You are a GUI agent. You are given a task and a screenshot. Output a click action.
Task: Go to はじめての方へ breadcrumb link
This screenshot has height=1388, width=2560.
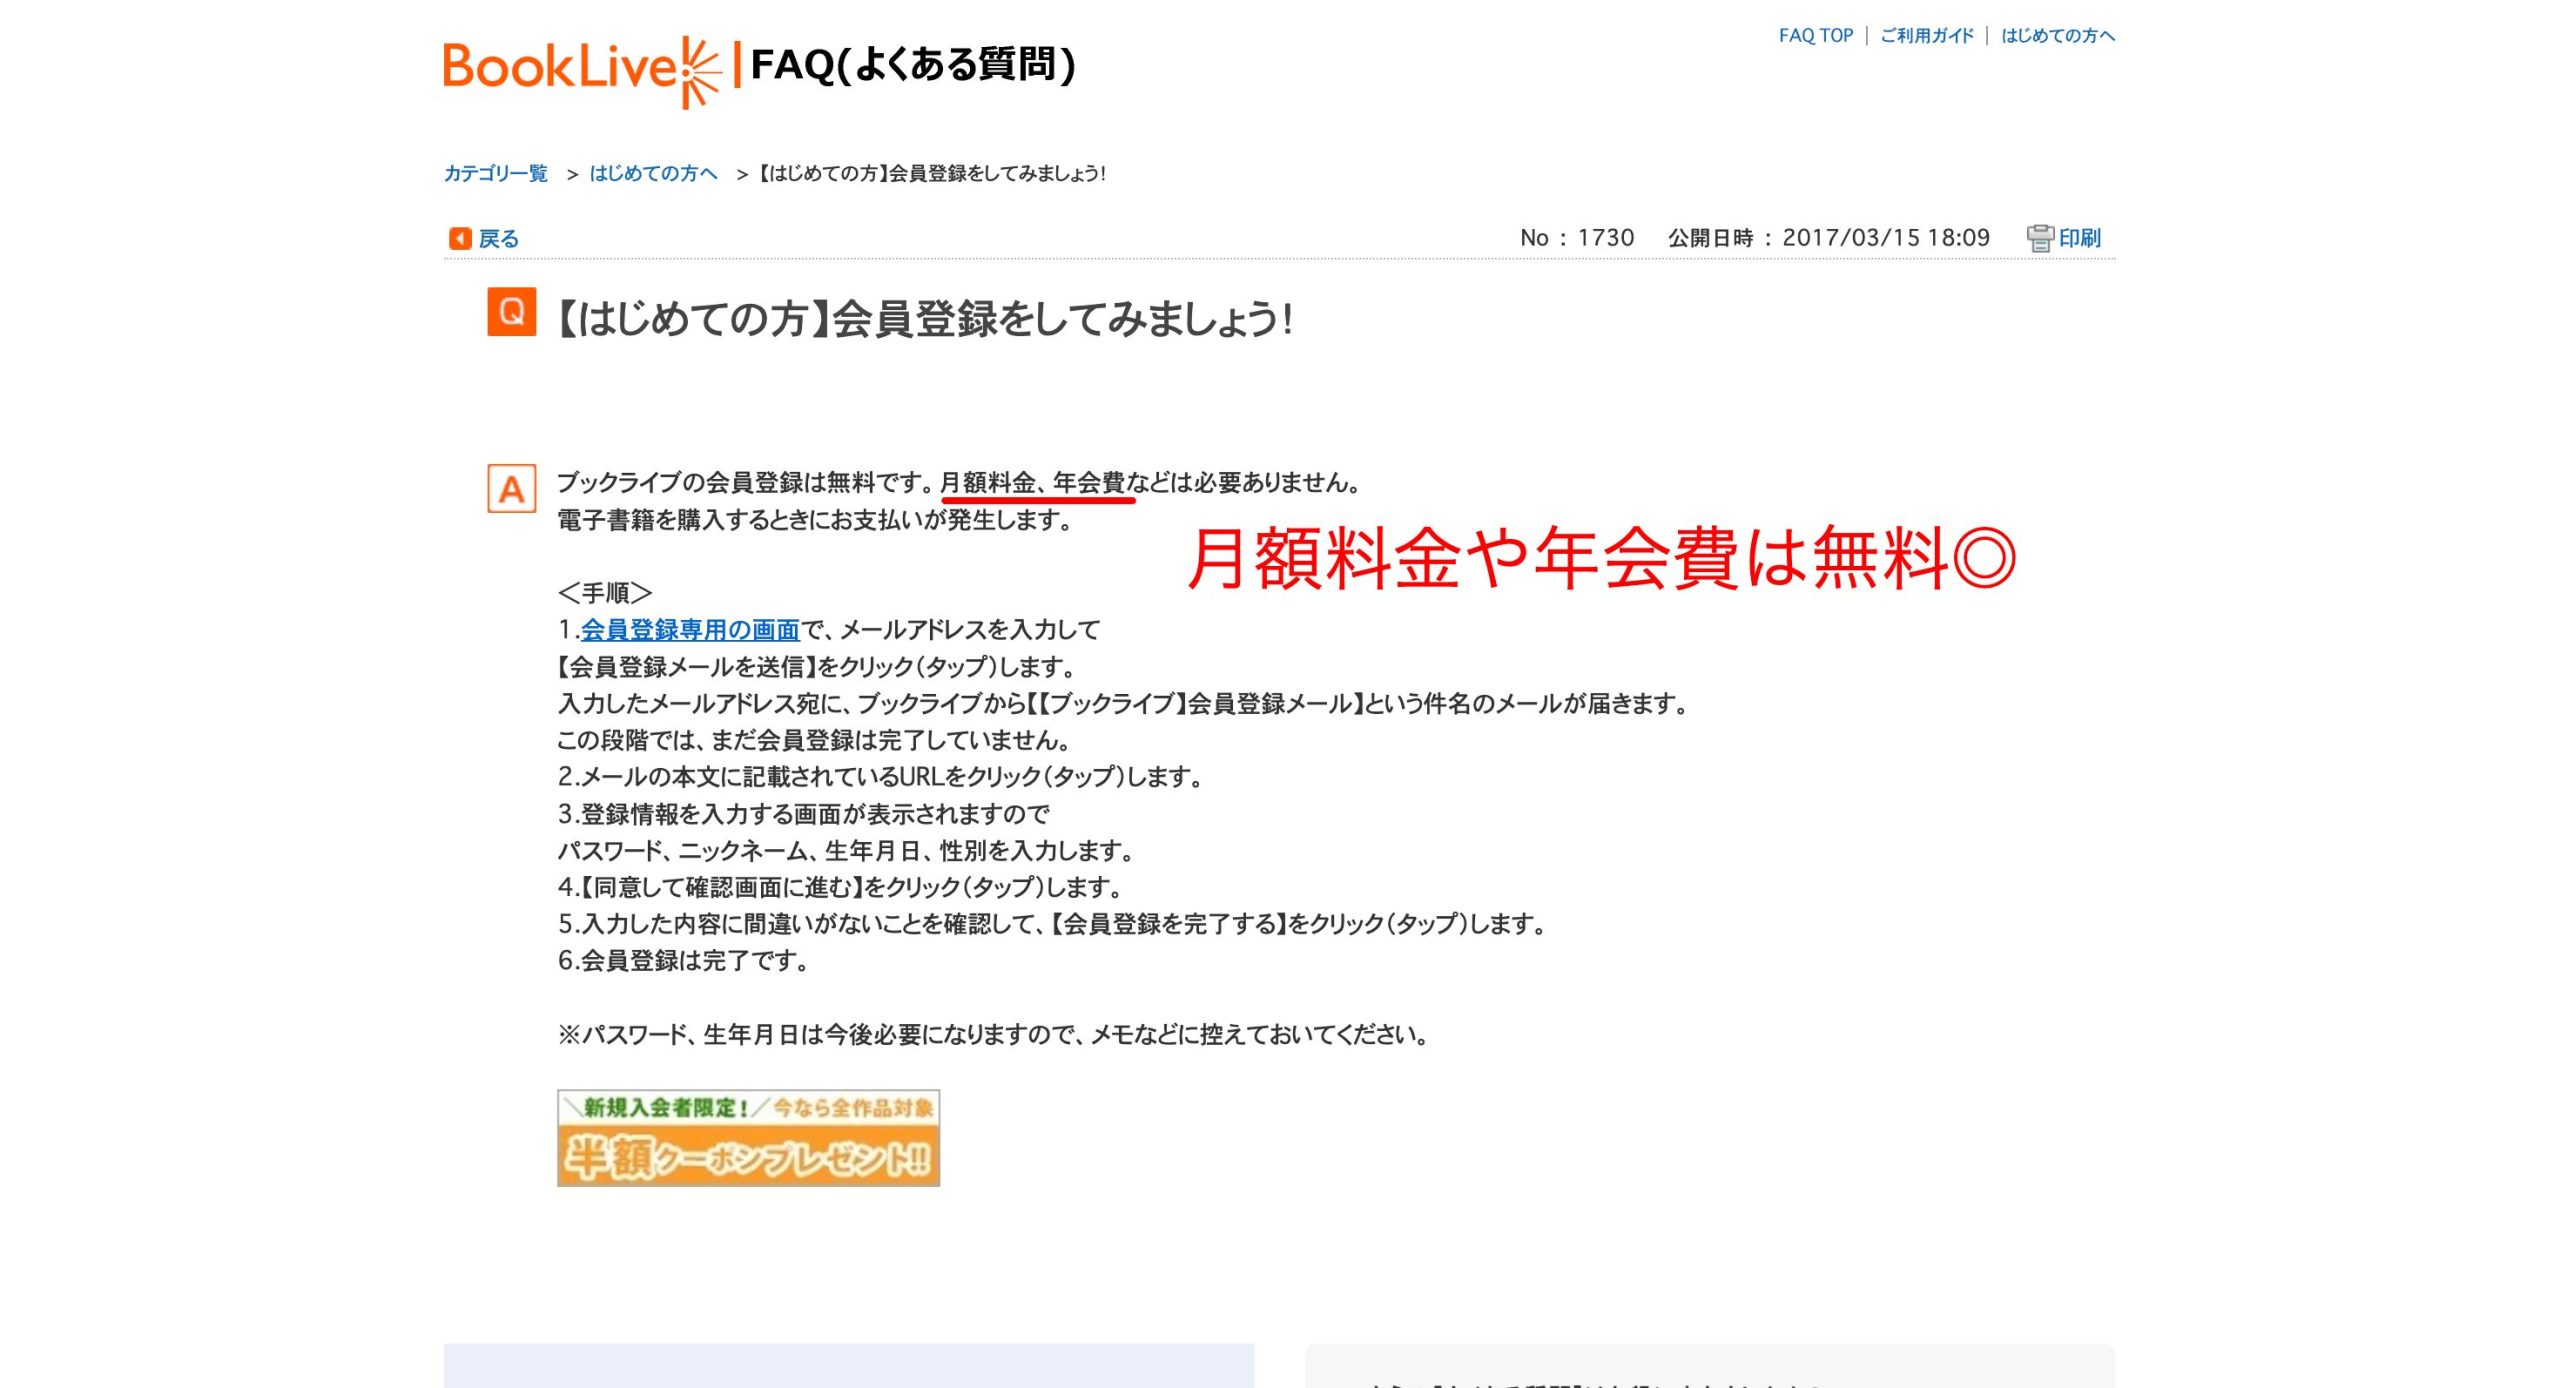coord(653,174)
